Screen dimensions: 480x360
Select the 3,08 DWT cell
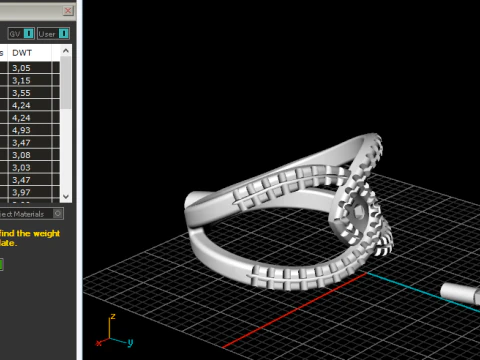click(x=30, y=155)
